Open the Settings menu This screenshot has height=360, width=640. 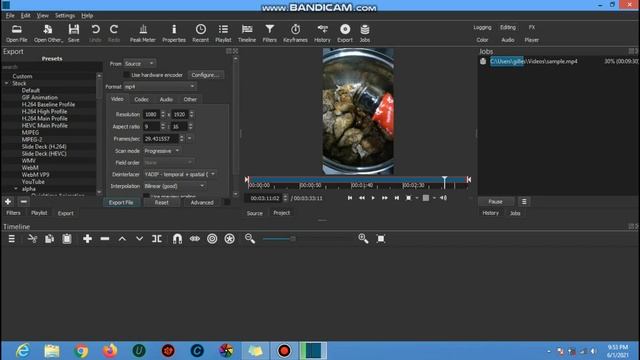(65, 16)
